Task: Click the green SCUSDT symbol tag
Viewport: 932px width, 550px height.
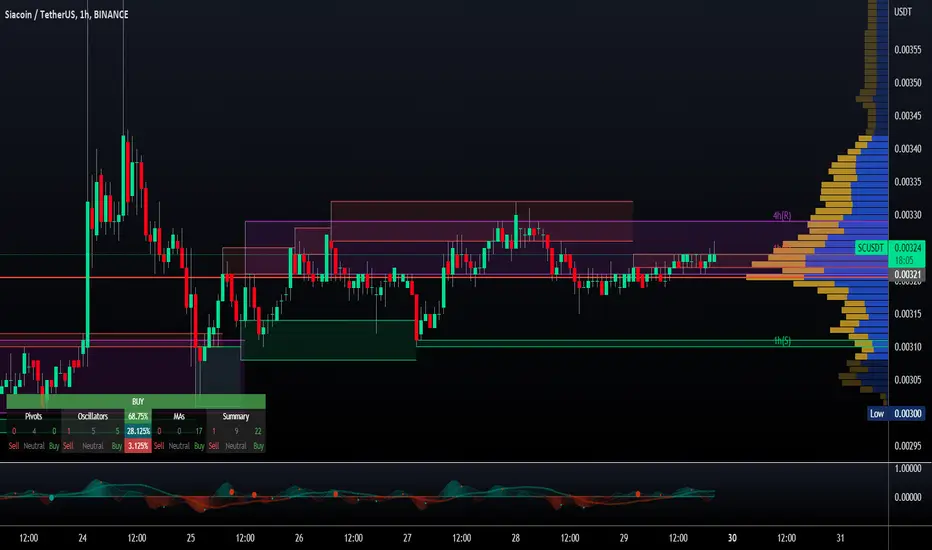Action: (x=871, y=247)
